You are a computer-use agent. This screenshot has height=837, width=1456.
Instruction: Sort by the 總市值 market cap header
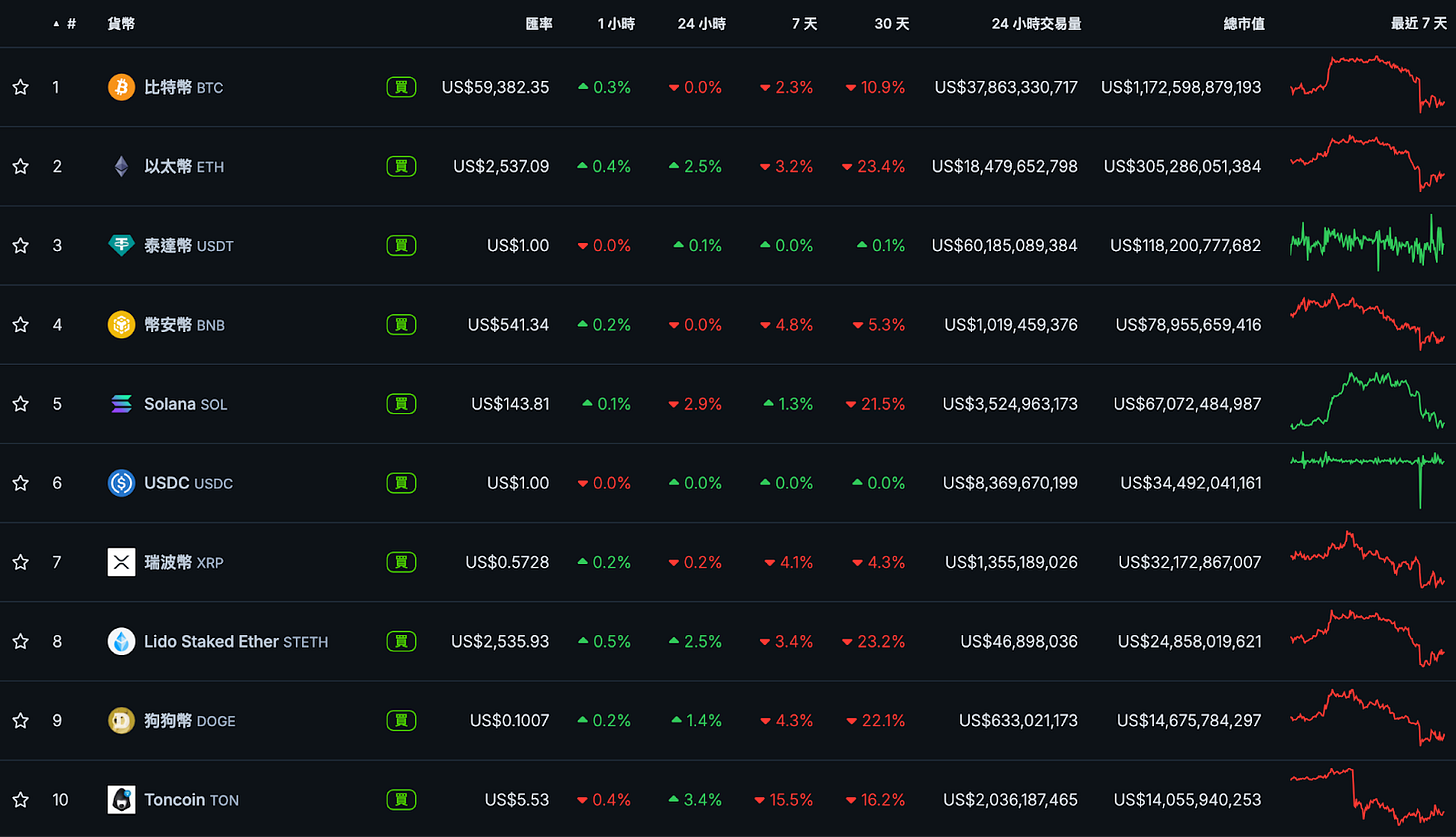point(1244,23)
